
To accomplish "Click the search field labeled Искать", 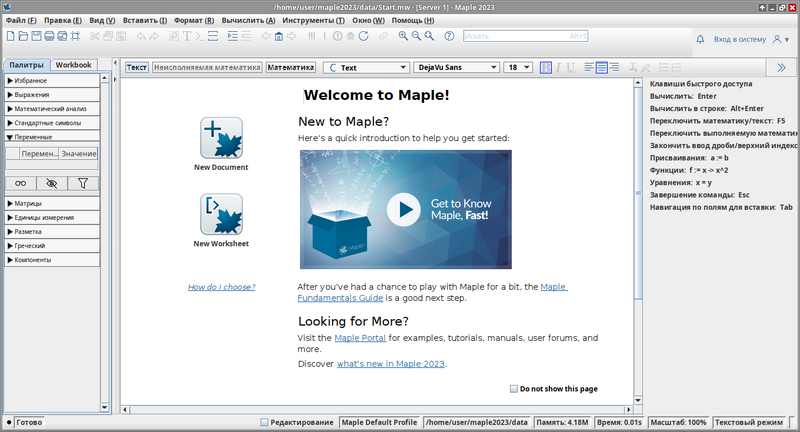I will click(526, 36).
